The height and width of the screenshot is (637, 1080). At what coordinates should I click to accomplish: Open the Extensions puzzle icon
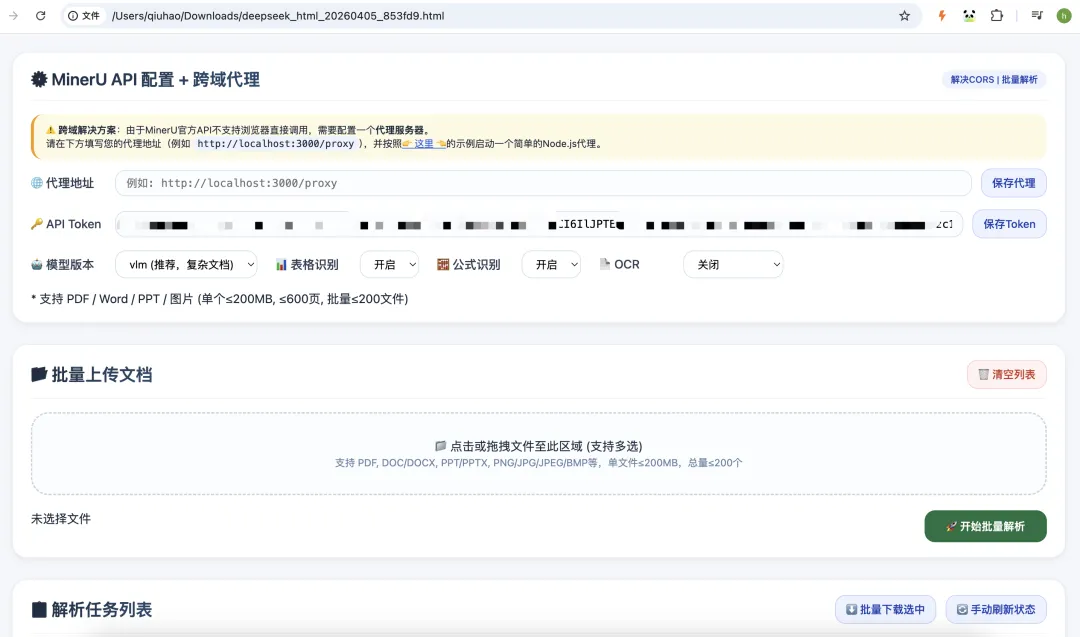click(997, 15)
